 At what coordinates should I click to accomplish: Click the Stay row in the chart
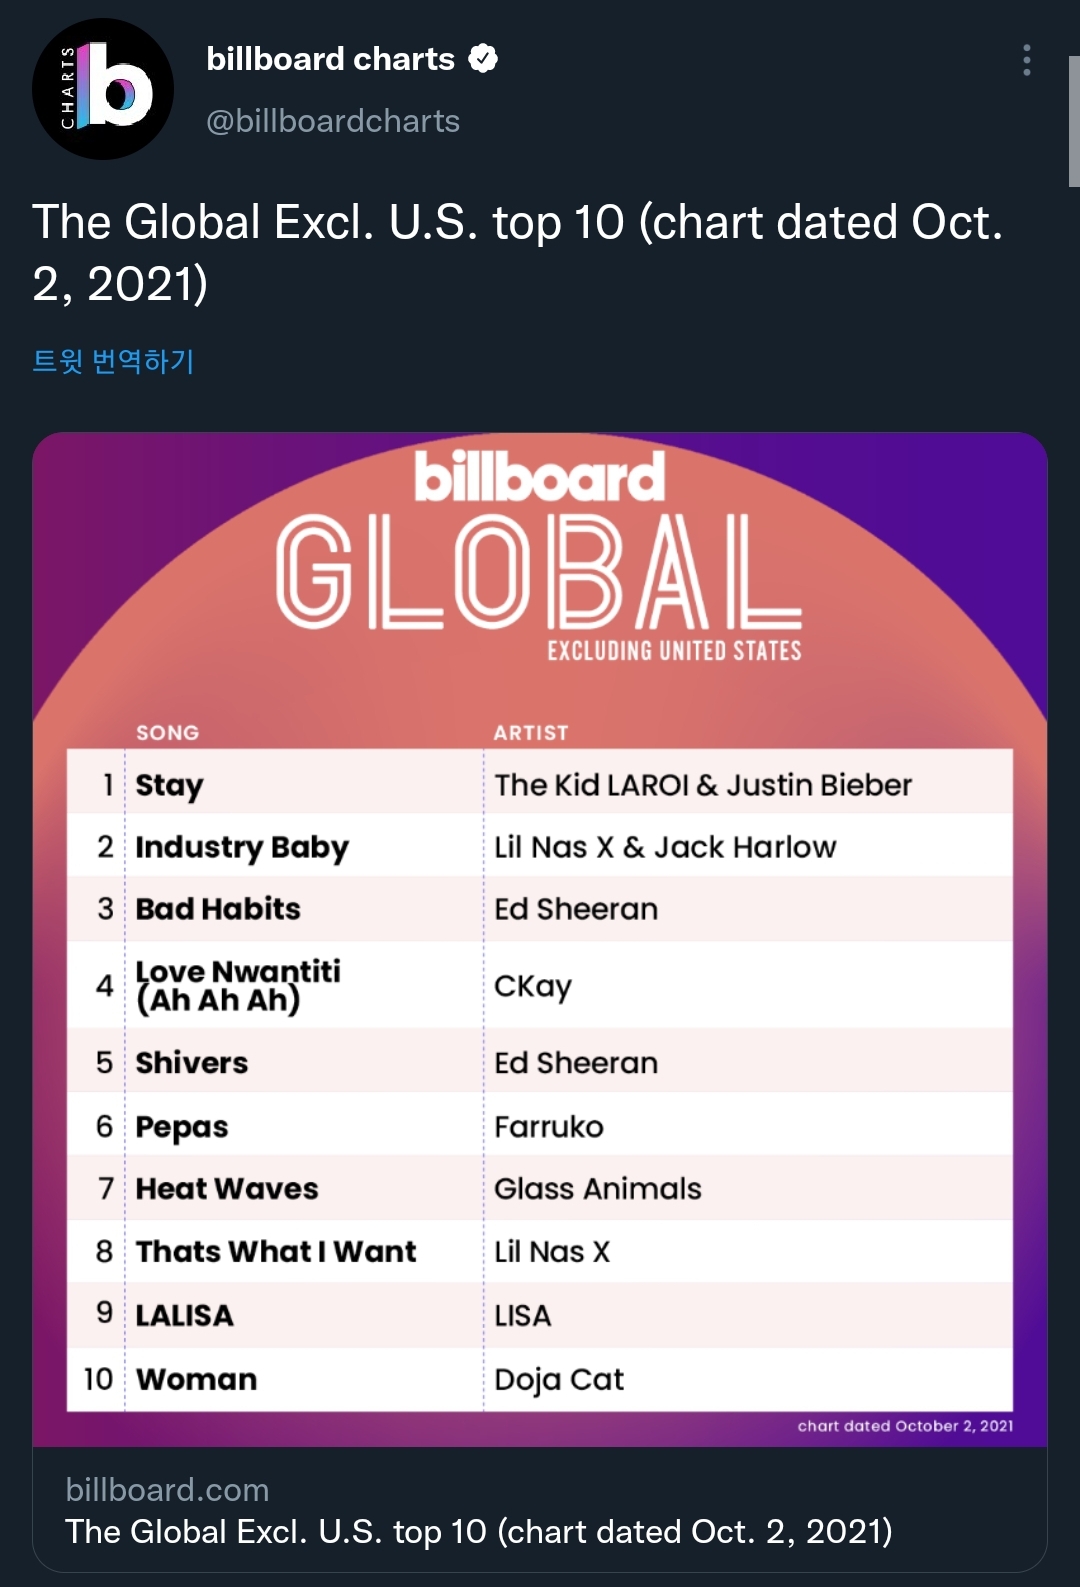[540, 782]
